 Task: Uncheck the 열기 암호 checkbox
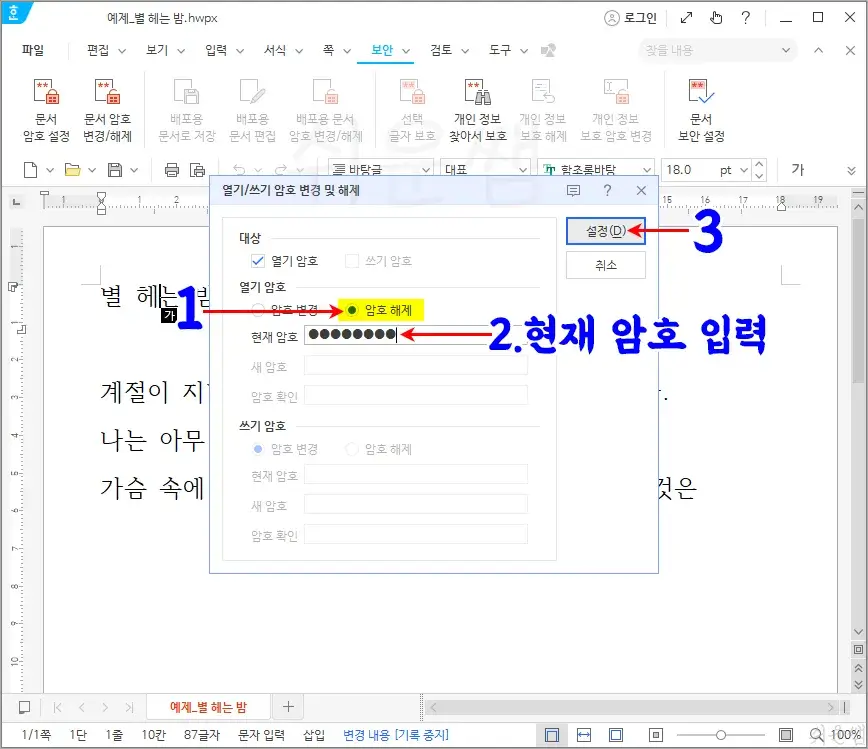click(257, 259)
